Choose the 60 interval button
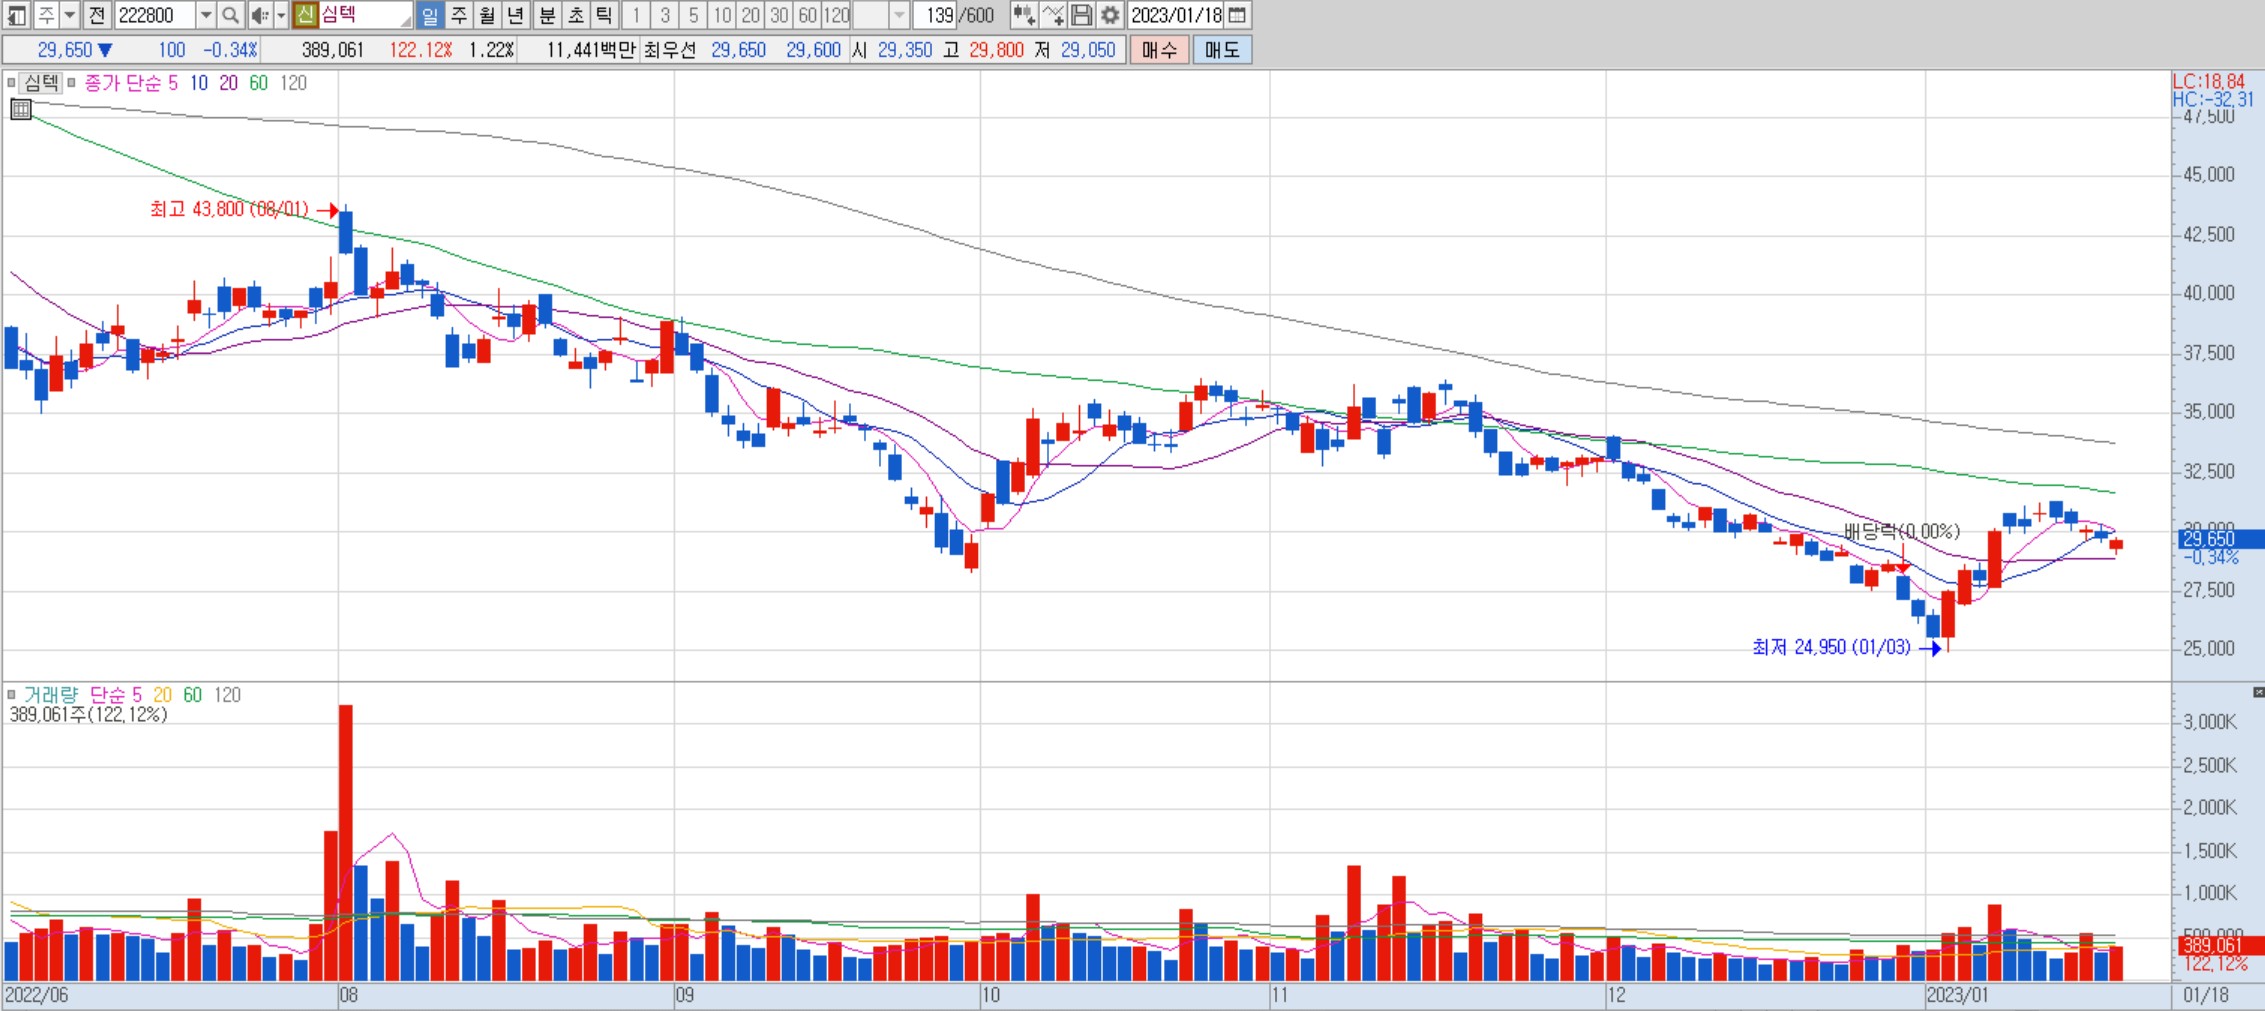The width and height of the screenshot is (2265, 1011). 808,15
